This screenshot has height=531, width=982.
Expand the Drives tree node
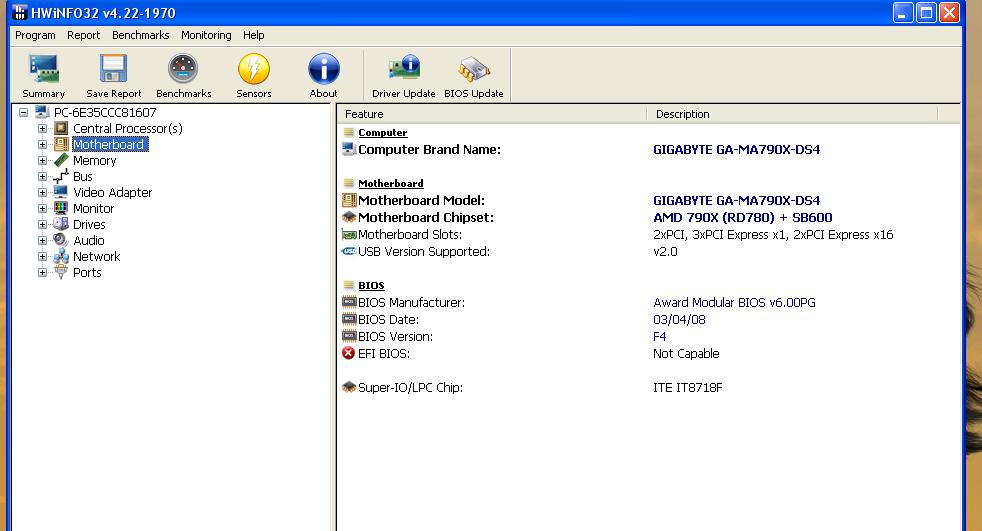pyautogui.click(x=43, y=224)
